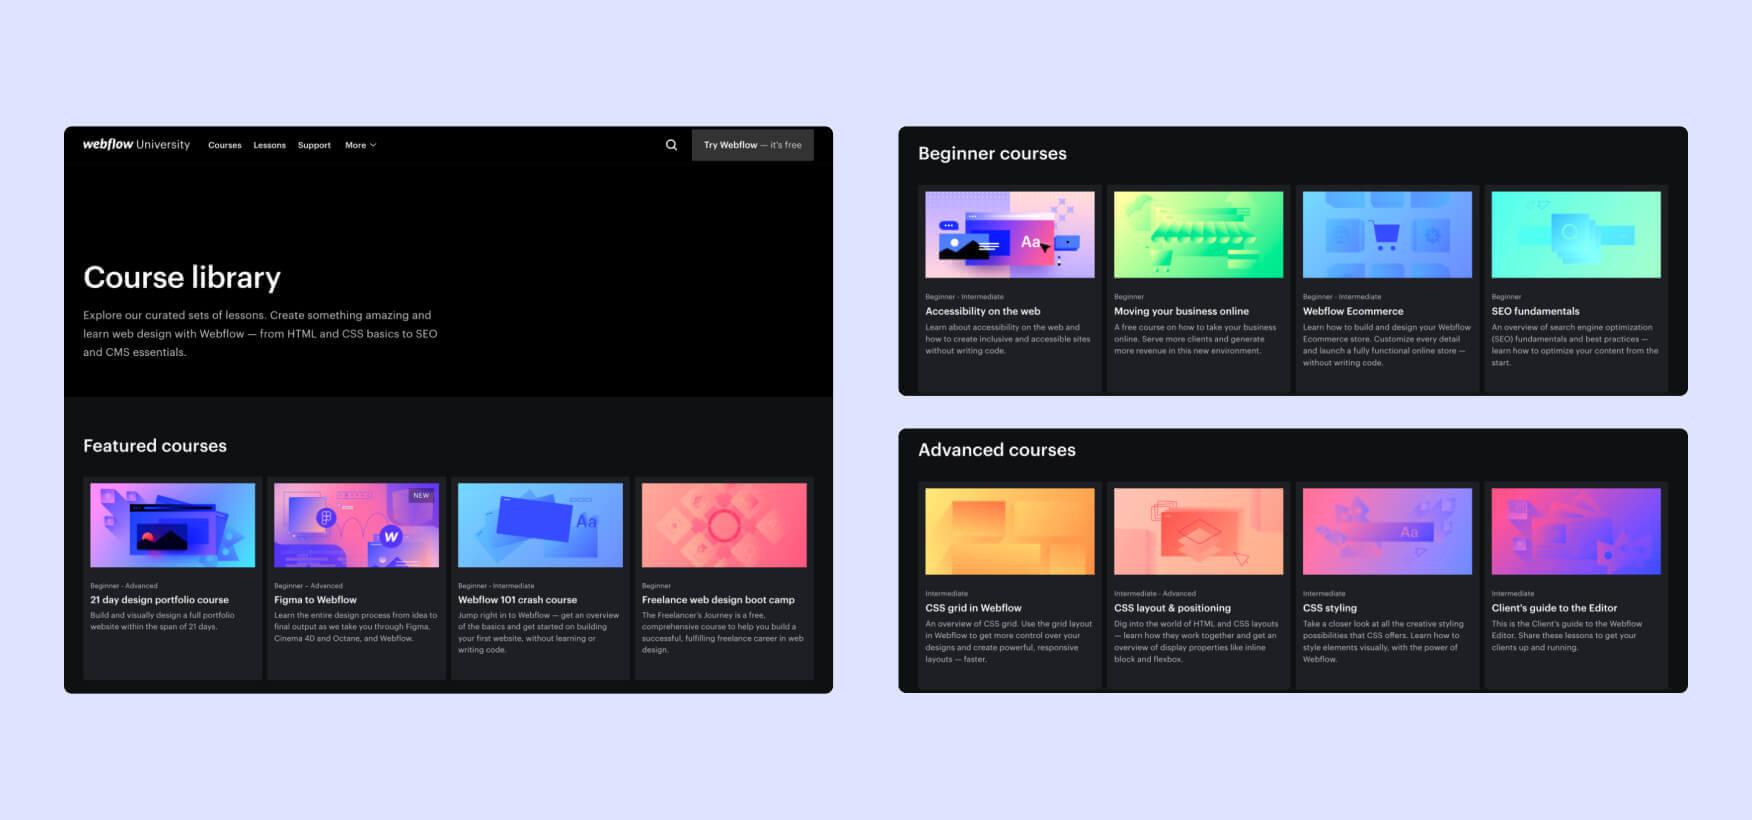The width and height of the screenshot is (1752, 820).
Task: Open Freelance web design boot camp thumbnail
Action: point(724,525)
